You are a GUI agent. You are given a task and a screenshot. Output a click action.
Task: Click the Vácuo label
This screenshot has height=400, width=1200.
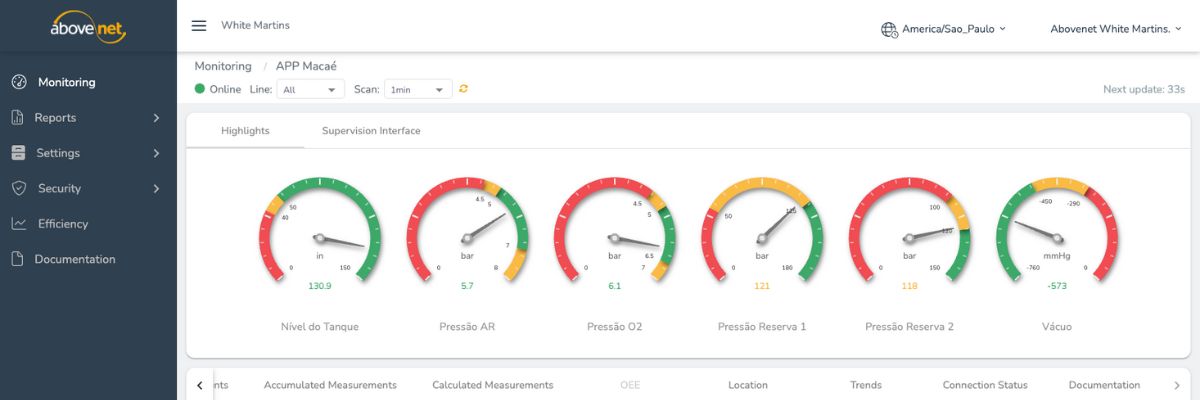point(1057,327)
